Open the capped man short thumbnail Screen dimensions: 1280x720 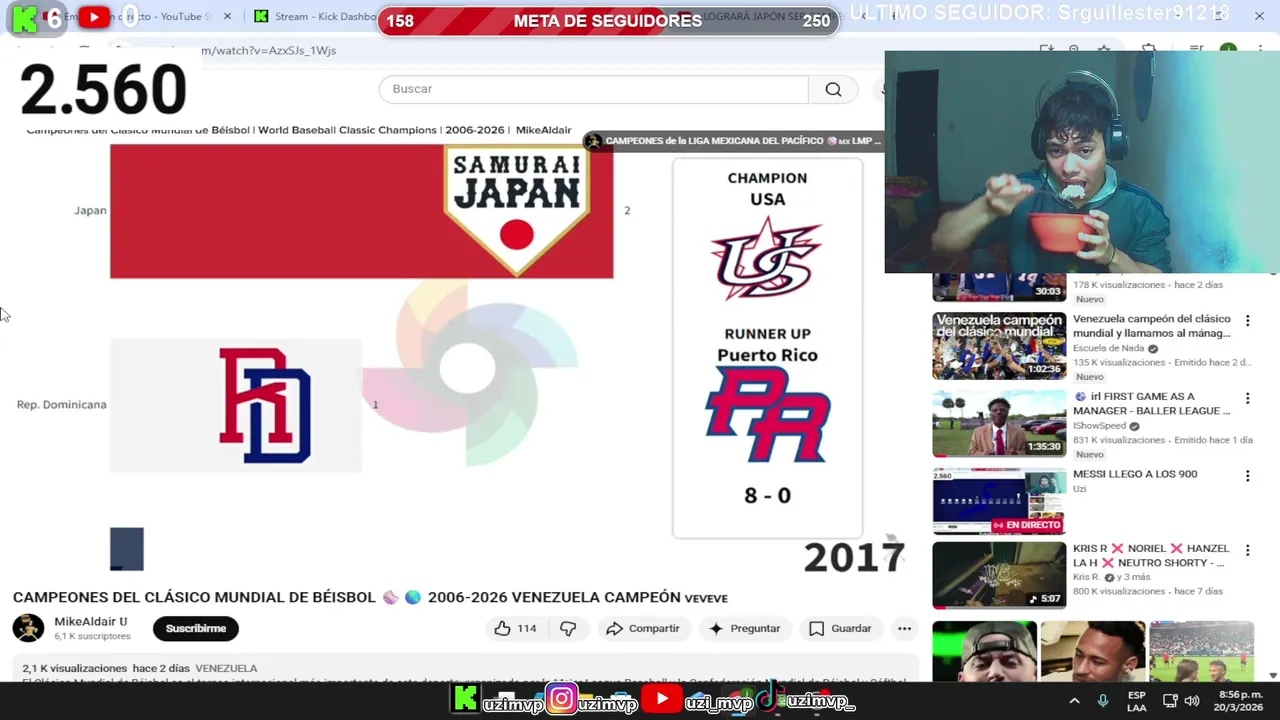pyautogui.click(x=984, y=651)
